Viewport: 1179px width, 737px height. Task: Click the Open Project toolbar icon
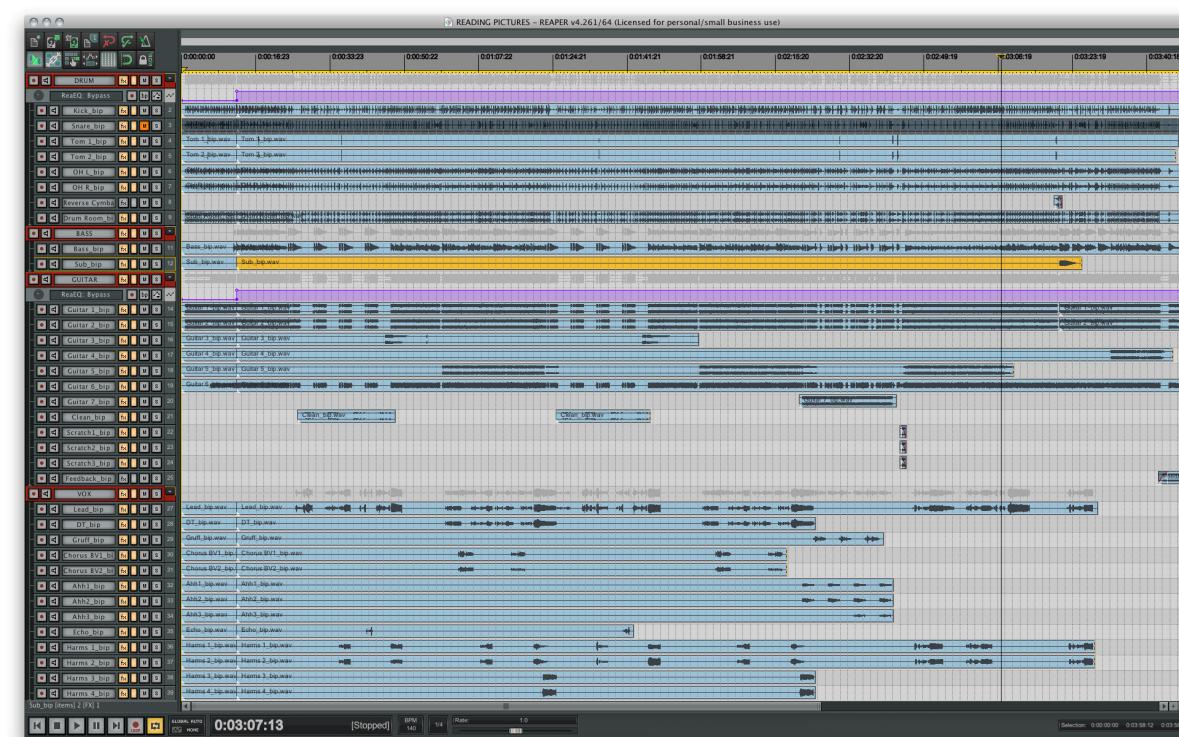pyautogui.click(x=53, y=41)
